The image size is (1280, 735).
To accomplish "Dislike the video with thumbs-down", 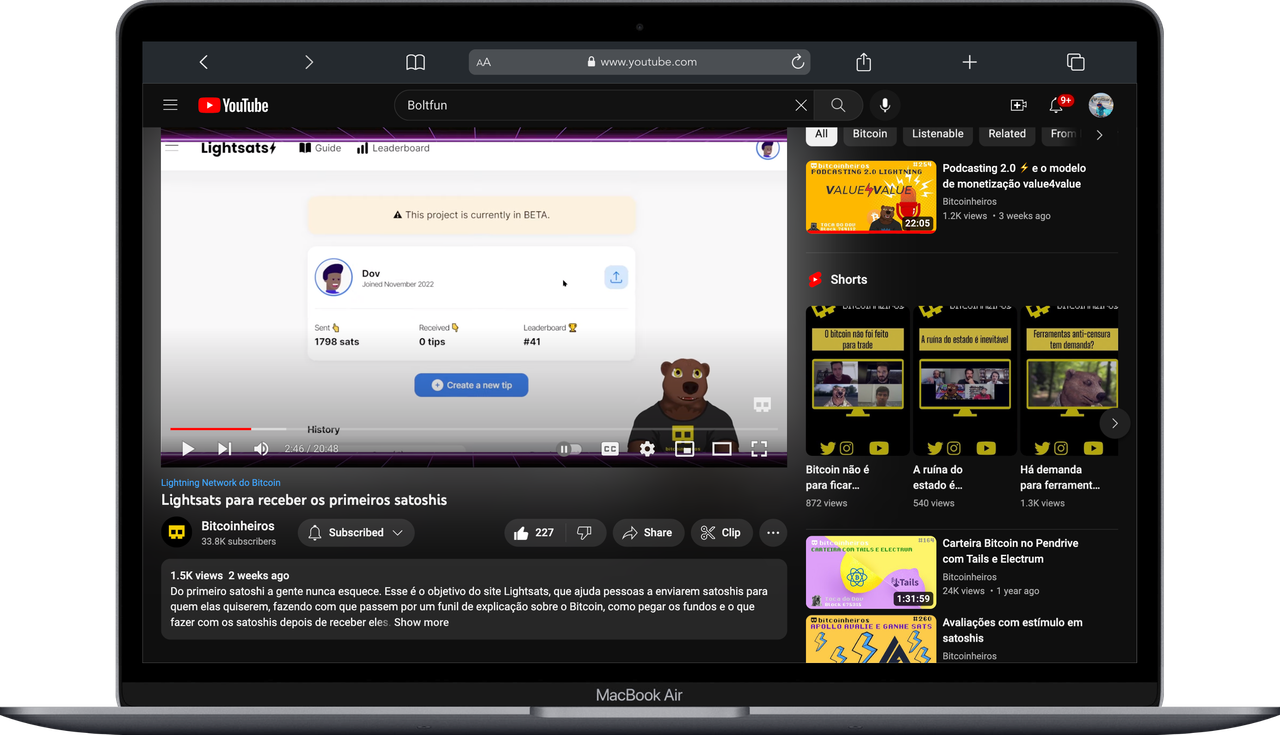I will [x=585, y=533].
